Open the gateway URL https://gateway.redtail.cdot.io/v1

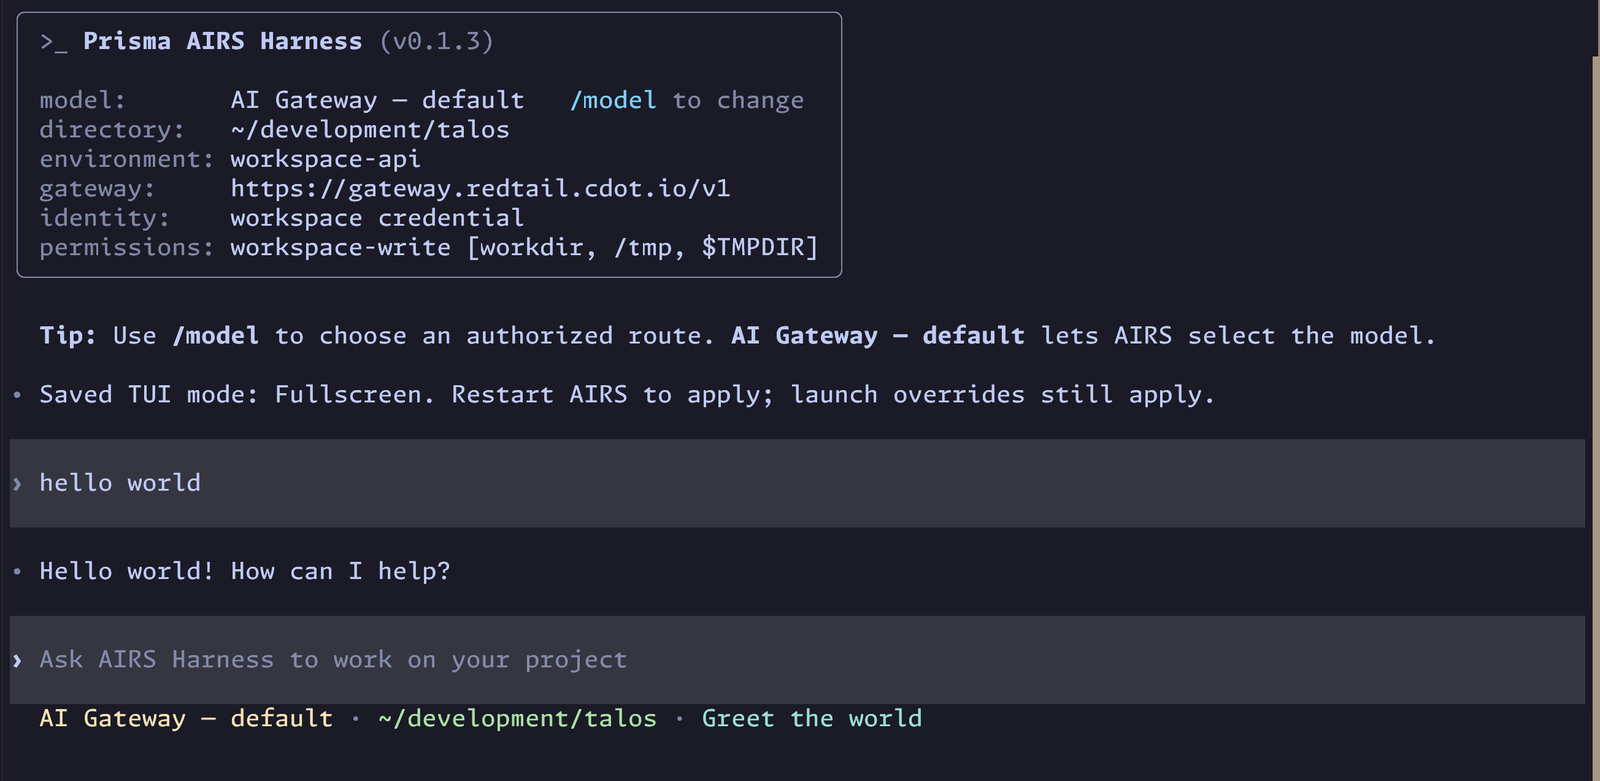(x=480, y=188)
